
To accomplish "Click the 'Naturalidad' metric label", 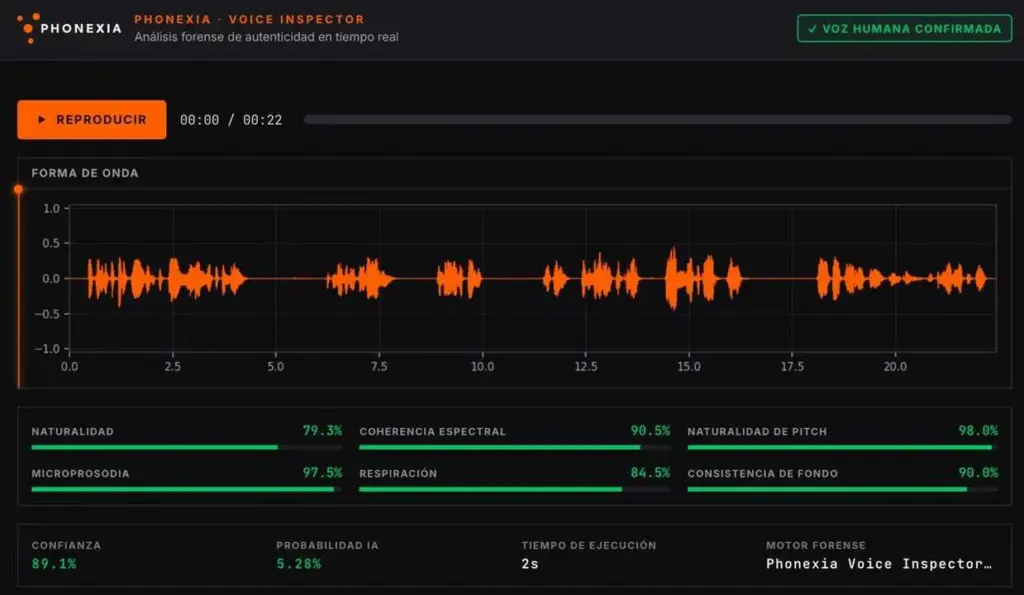I will click(72, 432).
